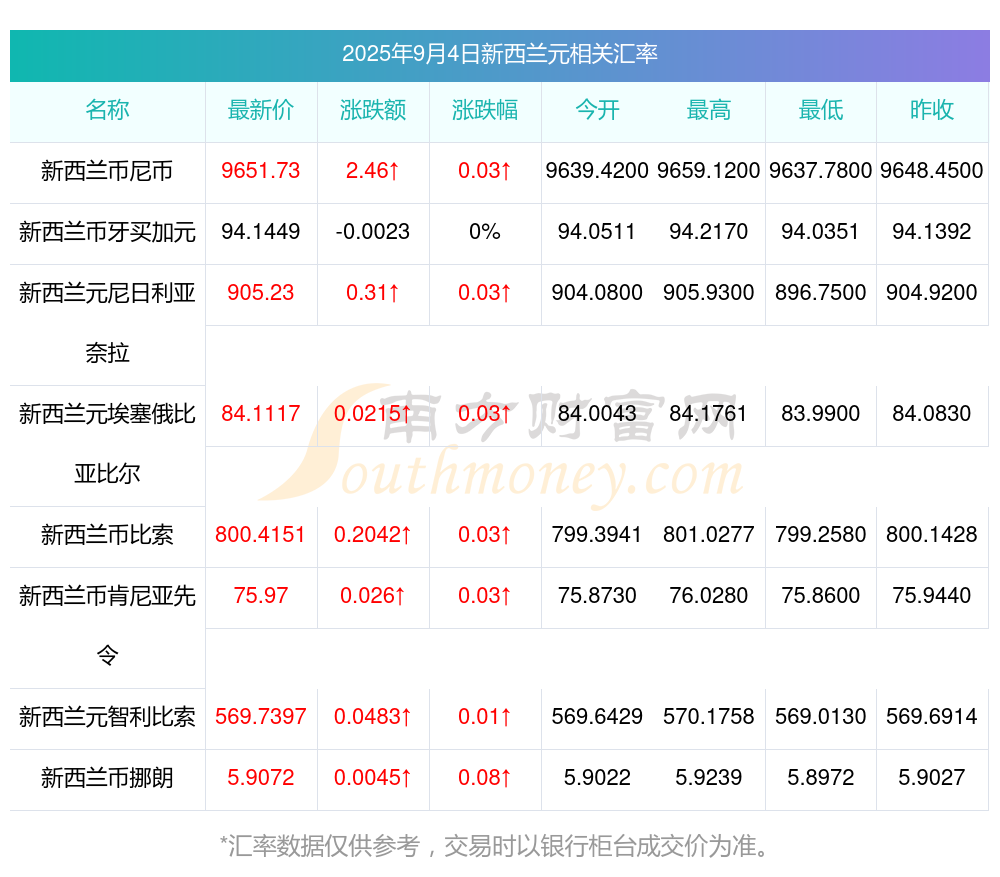Click previous close 569.6914
The height and width of the screenshot is (877, 1000).
[932, 717]
